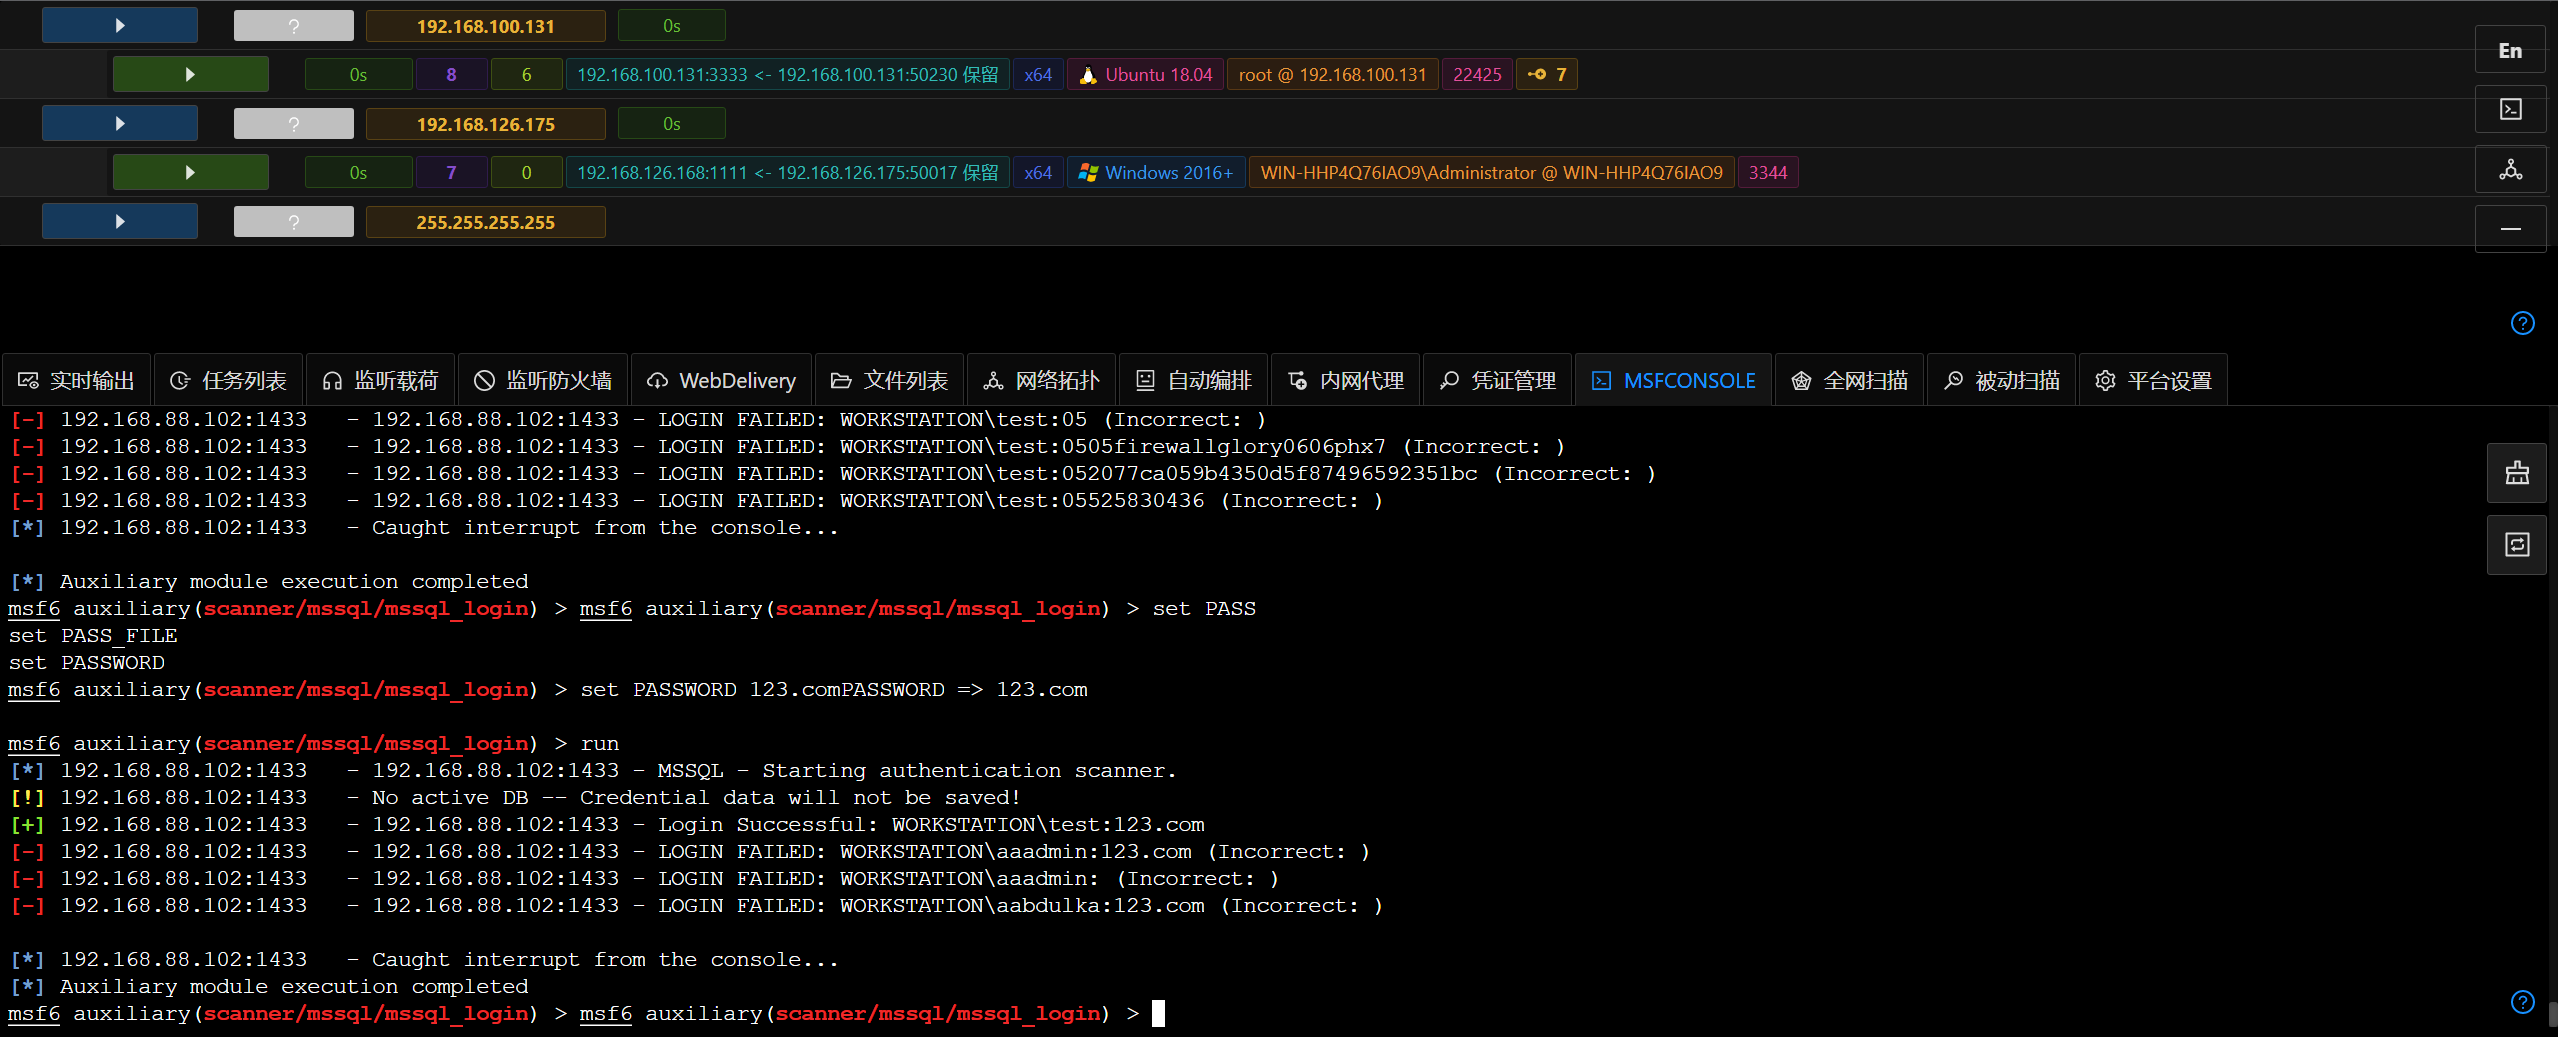Screen dimensions: 2558x1037
Task: Open the 自动编排 tab
Action: pos(1194,380)
